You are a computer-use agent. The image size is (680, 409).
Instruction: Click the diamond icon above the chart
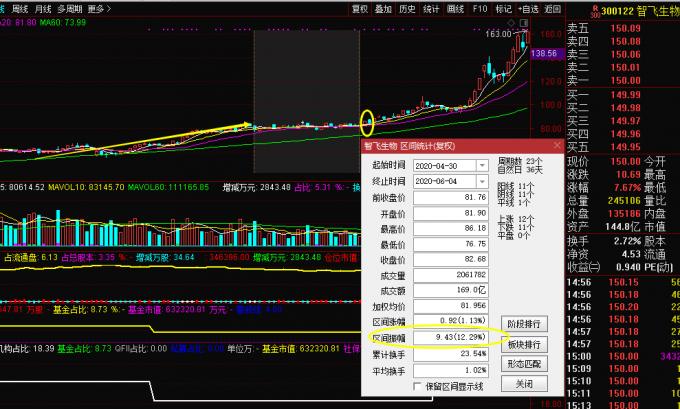pyautogui.click(x=511, y=22)
